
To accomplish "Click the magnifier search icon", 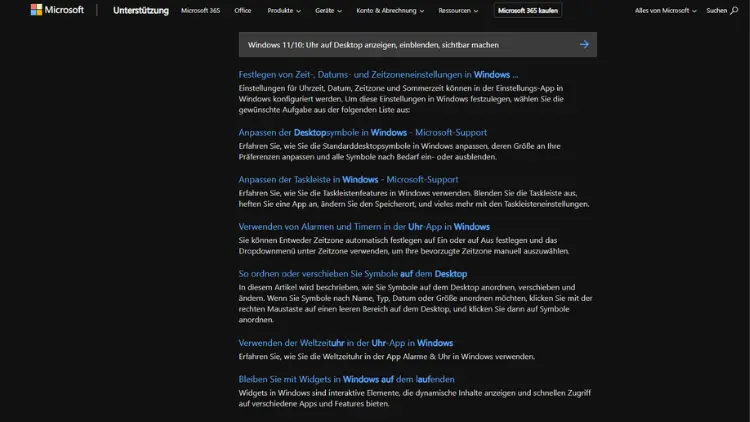I will click(734, 11).
